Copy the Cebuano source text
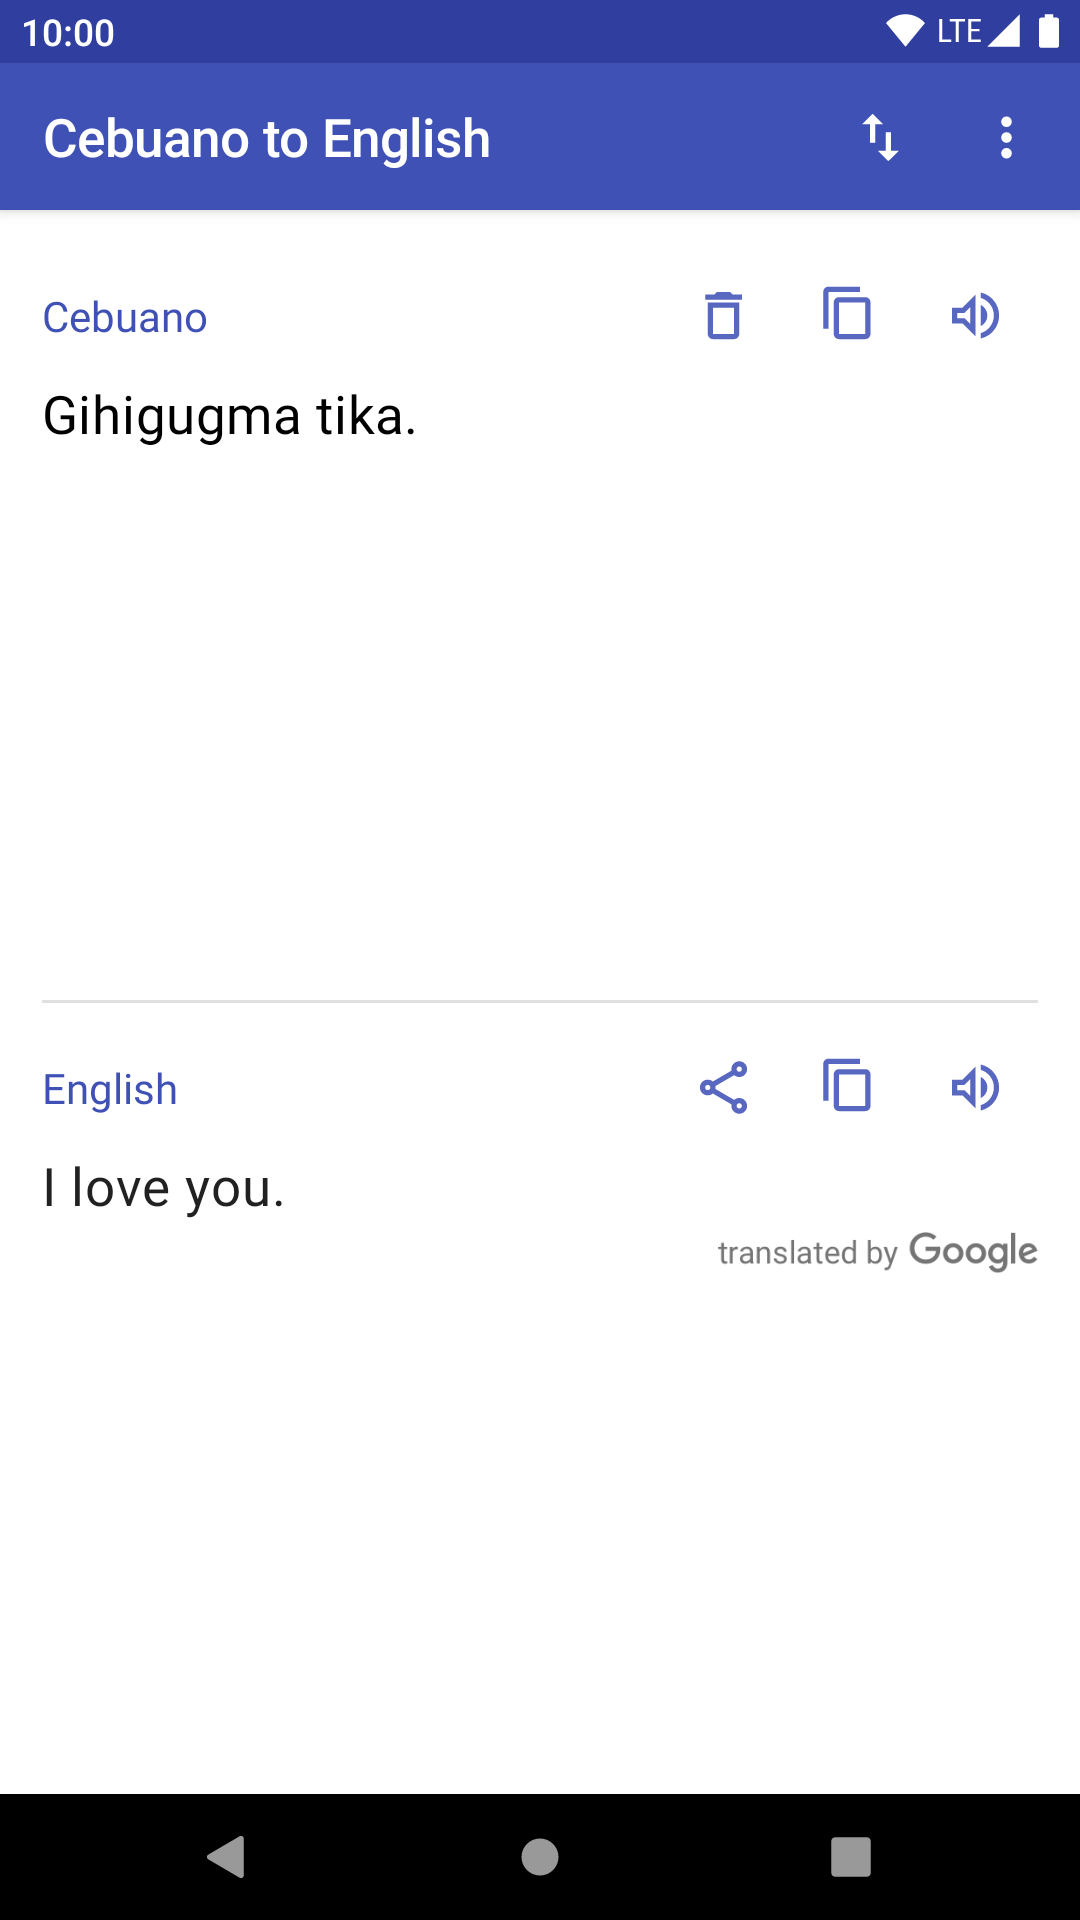The height and width of the screenshot is (1920, 1080). (x=847, y=314)
